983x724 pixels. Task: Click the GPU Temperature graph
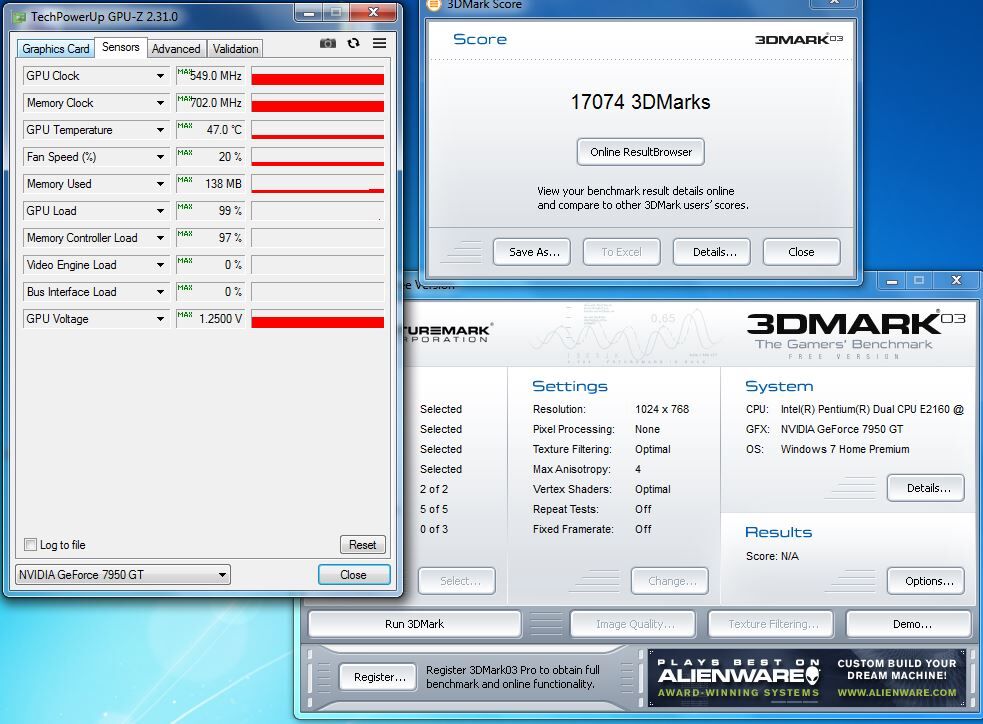[x=317, y=130]
